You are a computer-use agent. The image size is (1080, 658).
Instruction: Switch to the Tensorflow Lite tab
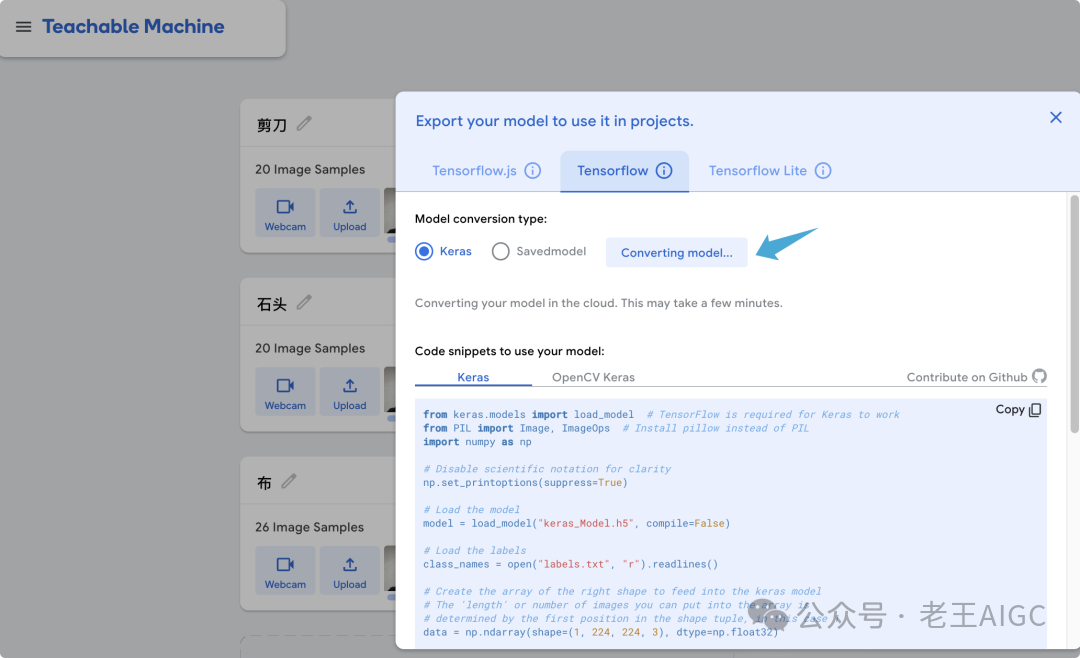coord(769,171)
